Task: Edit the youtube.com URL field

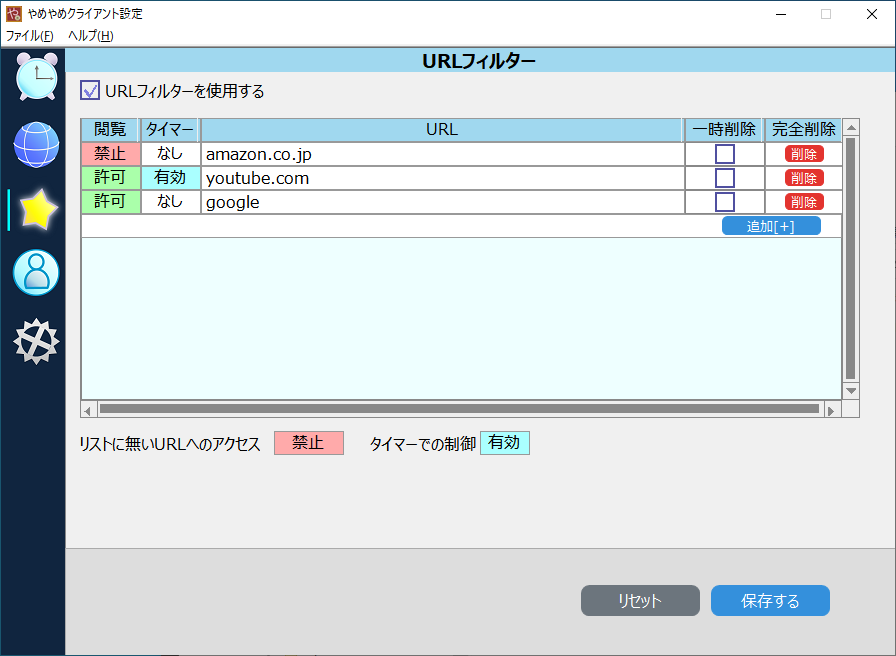Action: pos(442,178)
